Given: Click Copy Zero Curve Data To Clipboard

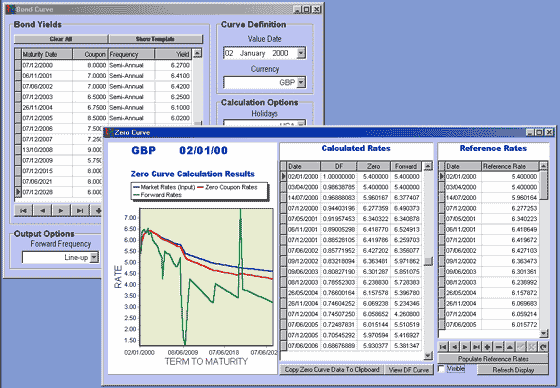Looking at the screenshot, I should [332, 370].
